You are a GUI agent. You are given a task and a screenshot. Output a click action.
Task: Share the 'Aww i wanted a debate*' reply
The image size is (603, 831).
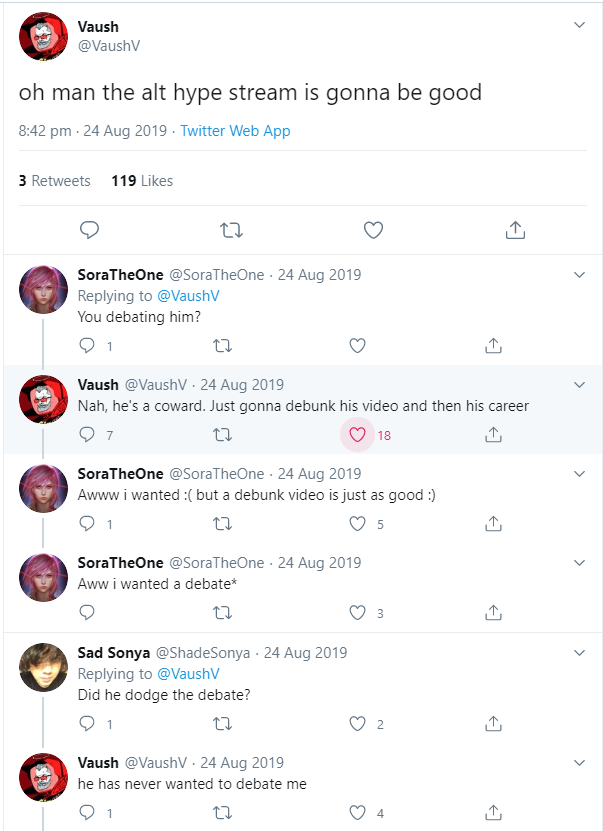[493, 613]
